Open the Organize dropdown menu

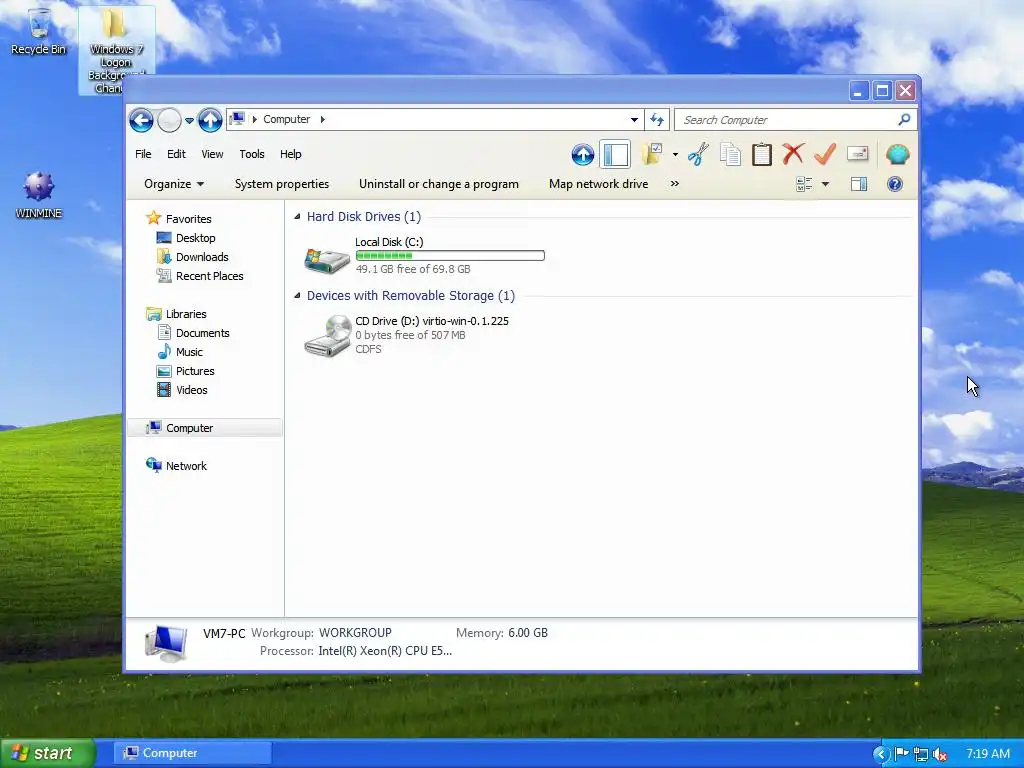pos(174,184)
